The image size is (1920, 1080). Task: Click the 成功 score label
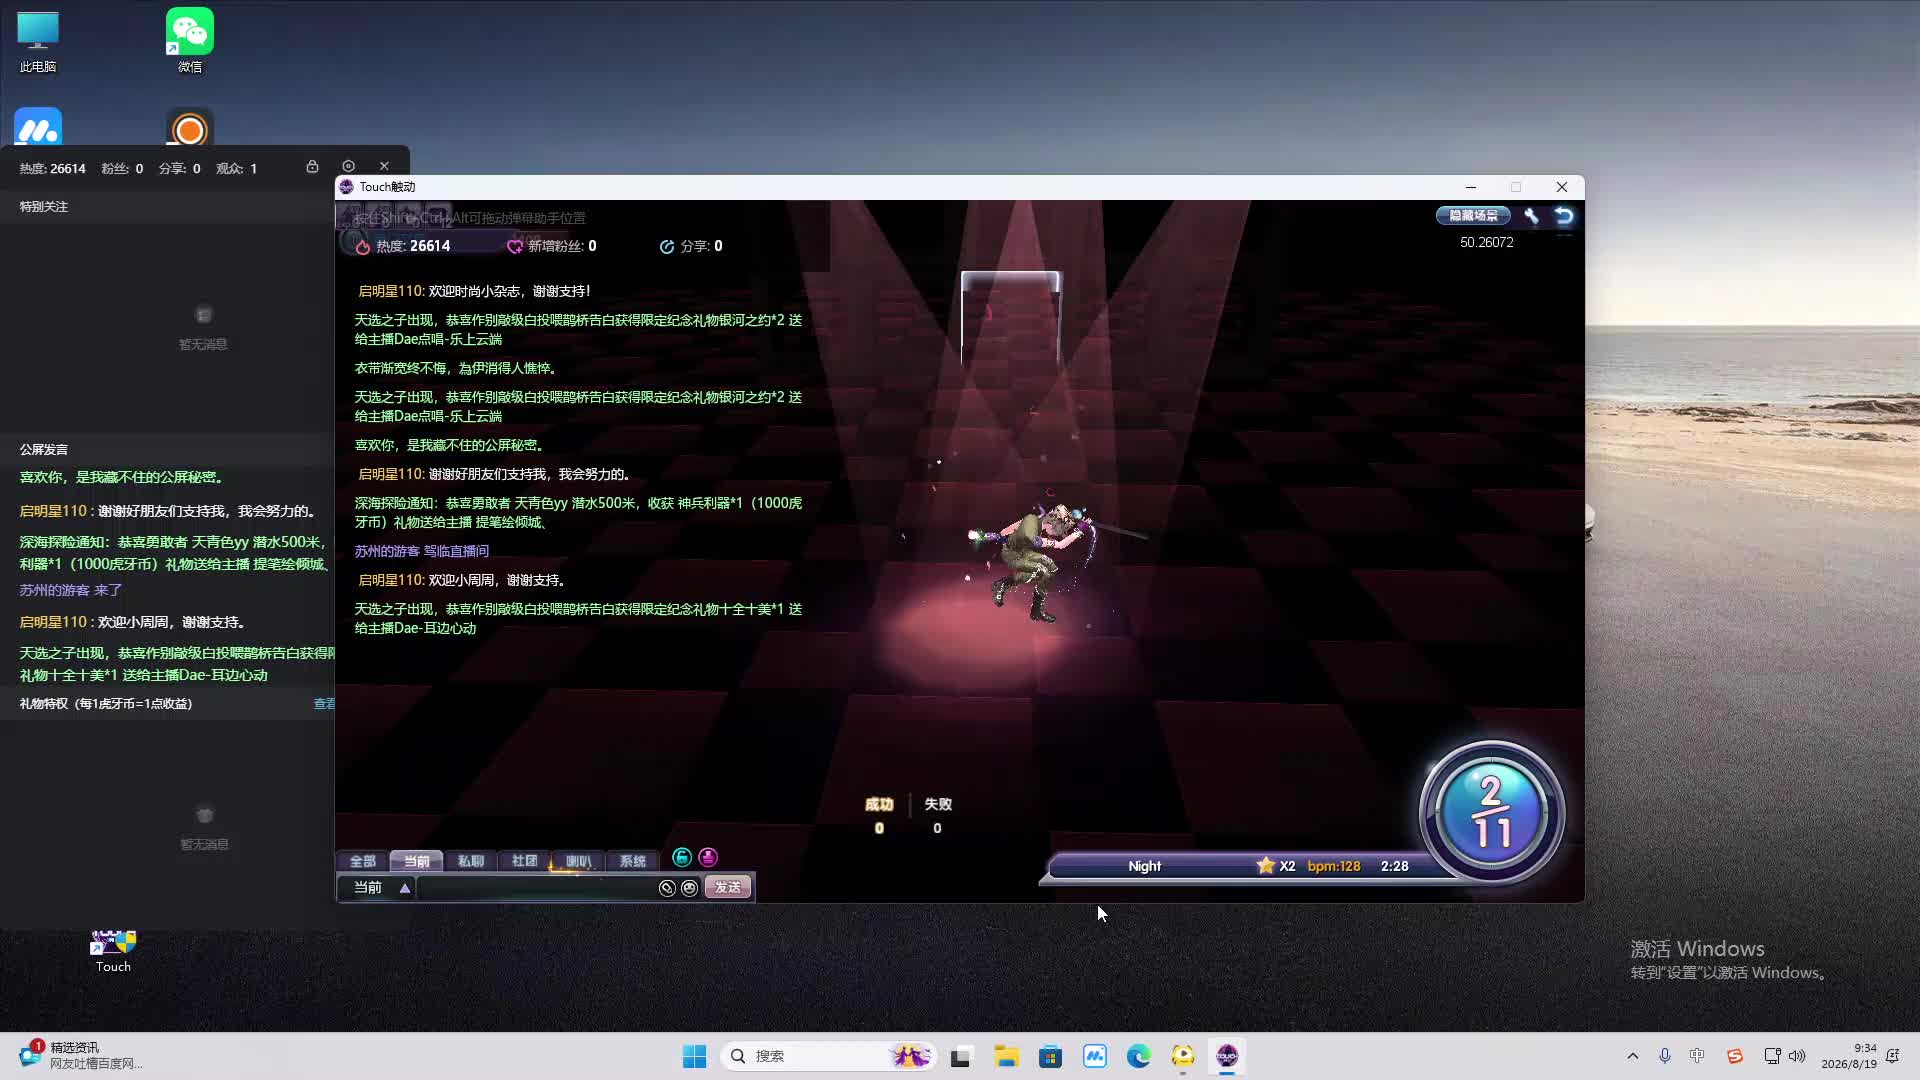tap(879, 804)
